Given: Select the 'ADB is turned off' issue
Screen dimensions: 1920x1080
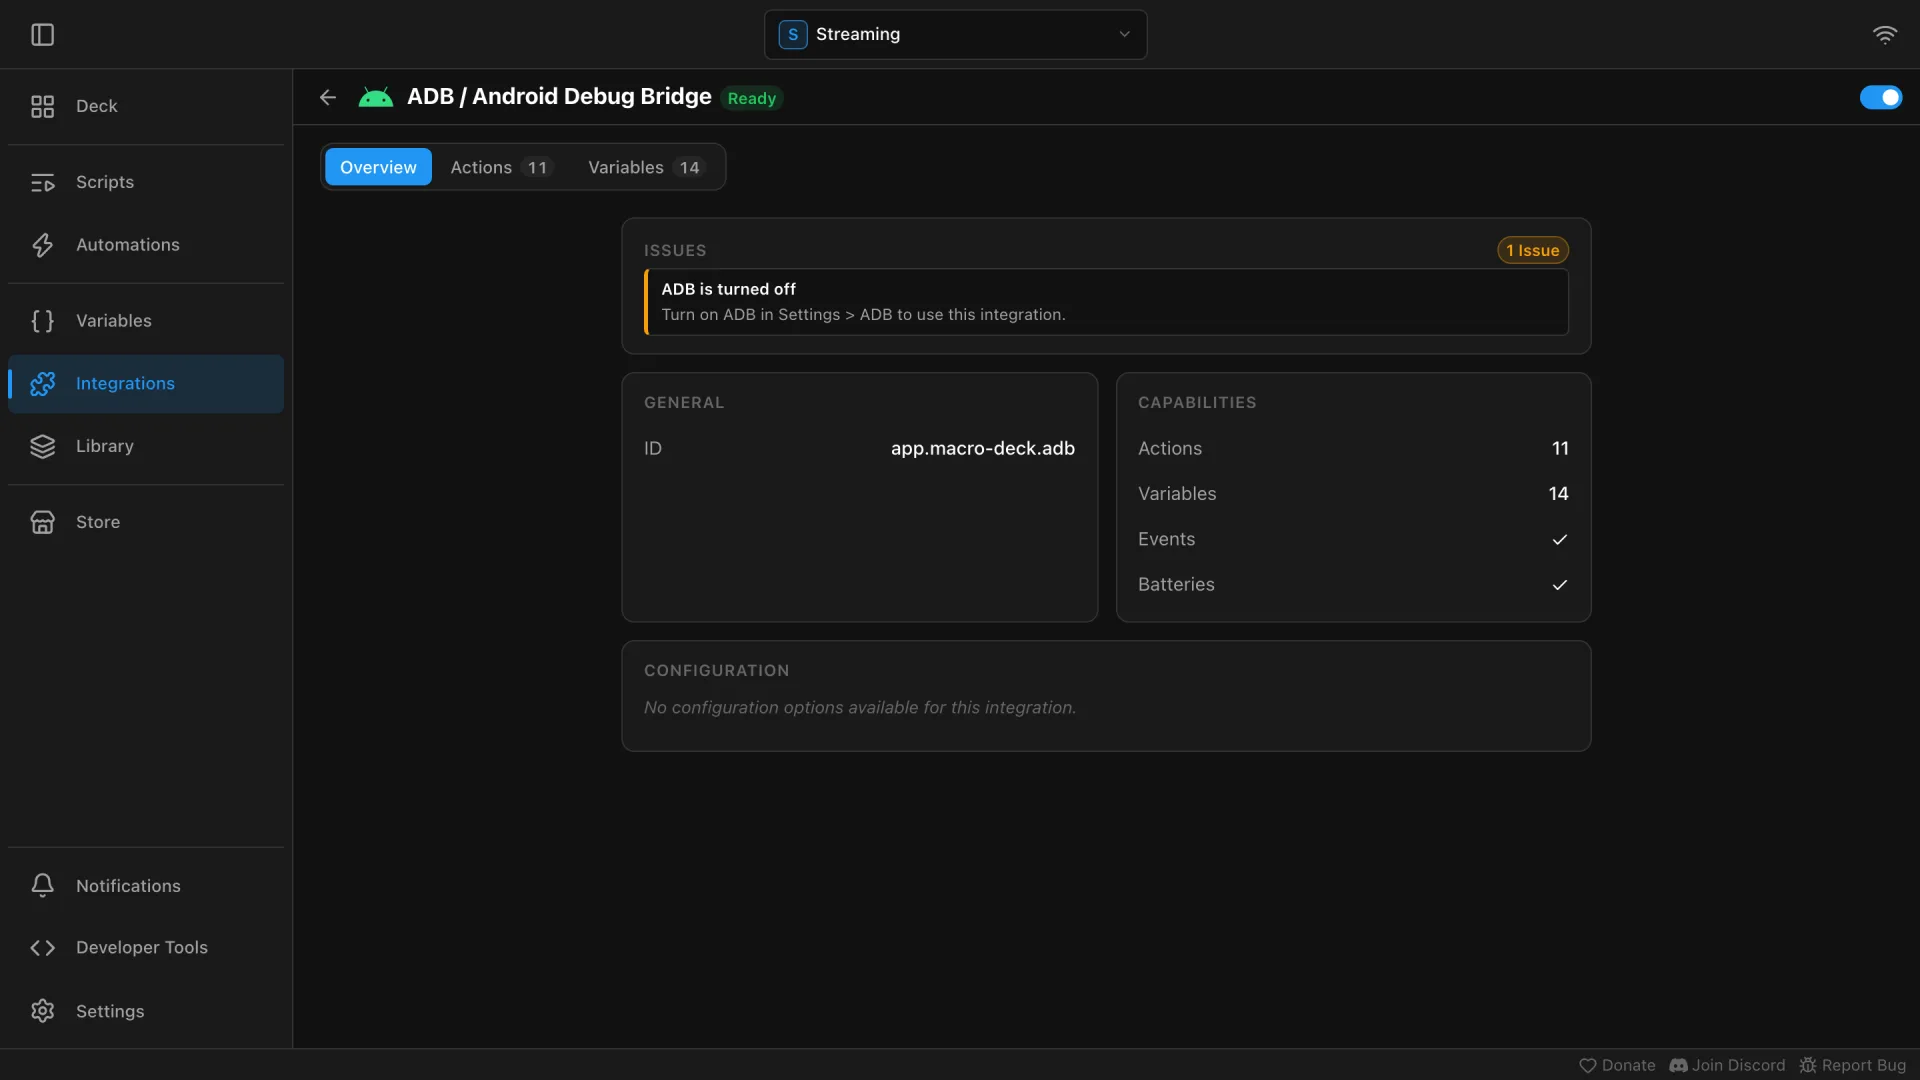Looking at the screenshot, I should (x=1106, y=302).
